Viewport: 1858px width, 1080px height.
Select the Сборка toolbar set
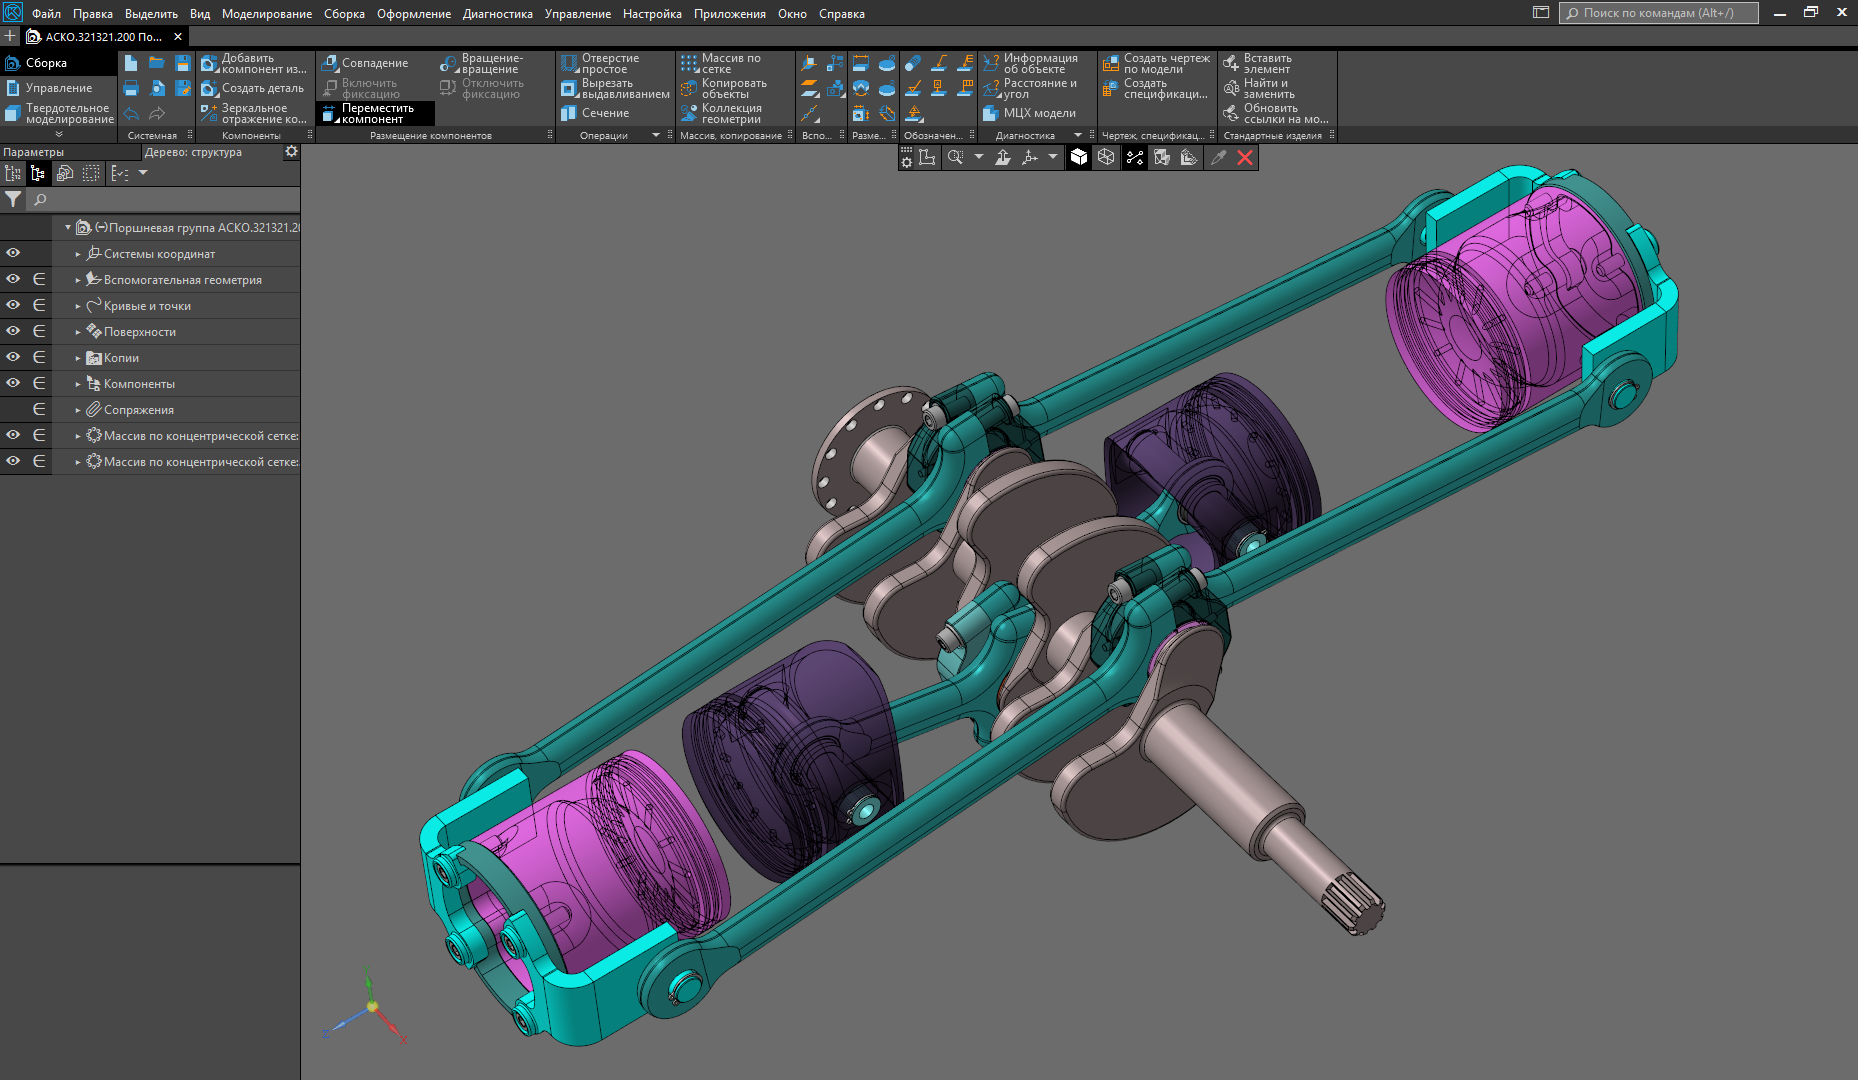pyautogui.click(x=58, y=63)
